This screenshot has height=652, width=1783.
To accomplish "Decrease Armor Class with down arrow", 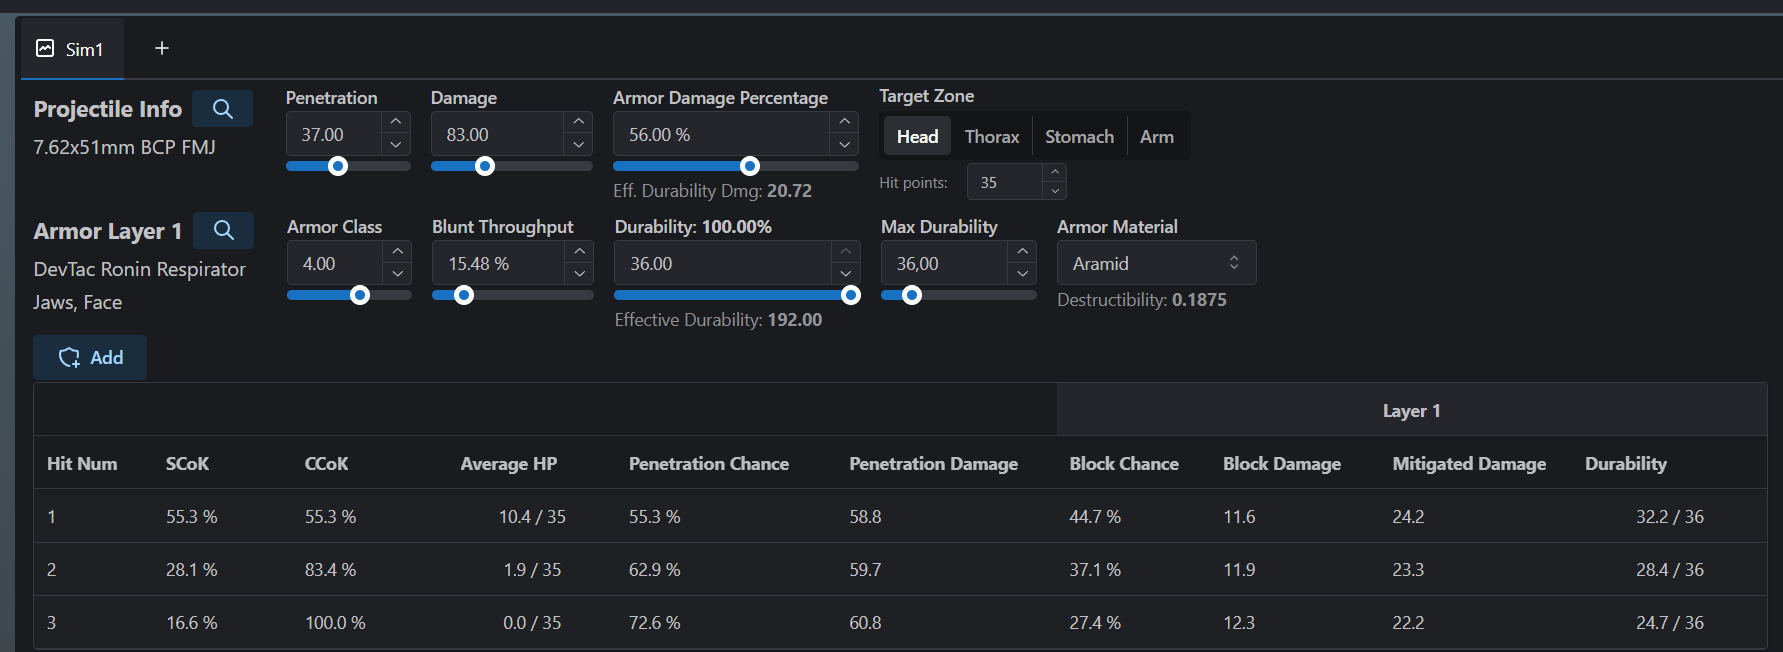I will (x=398, y=274).
